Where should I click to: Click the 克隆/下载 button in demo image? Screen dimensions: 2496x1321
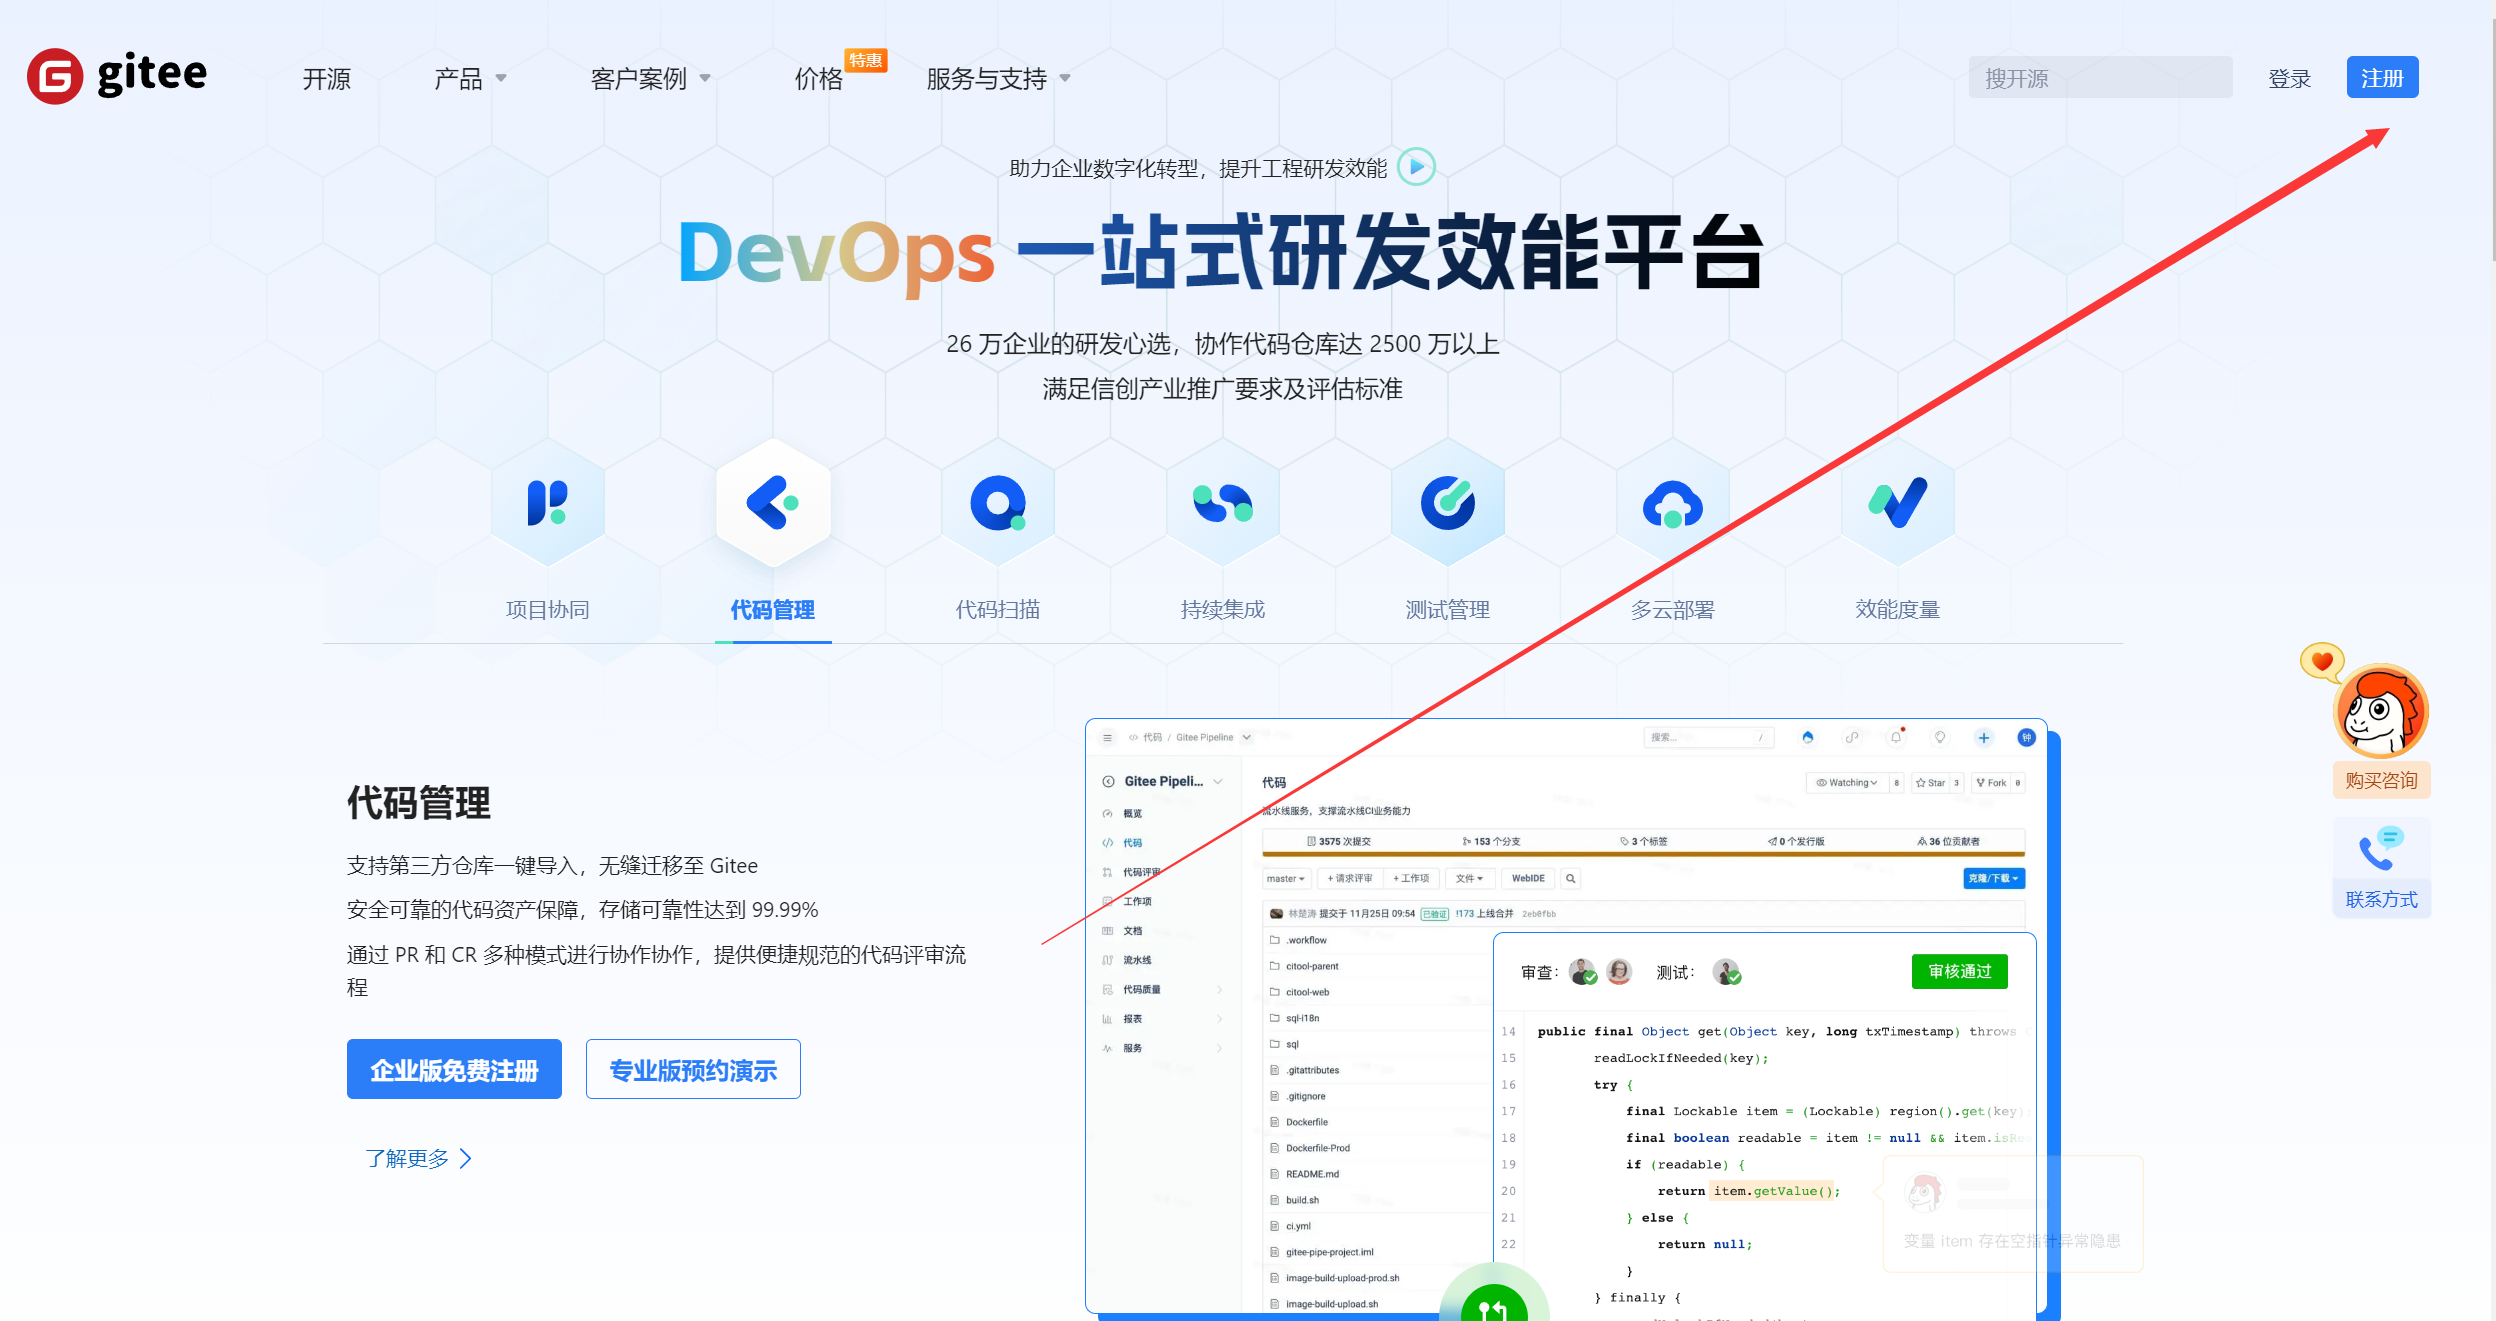[x=1994, y=878]
